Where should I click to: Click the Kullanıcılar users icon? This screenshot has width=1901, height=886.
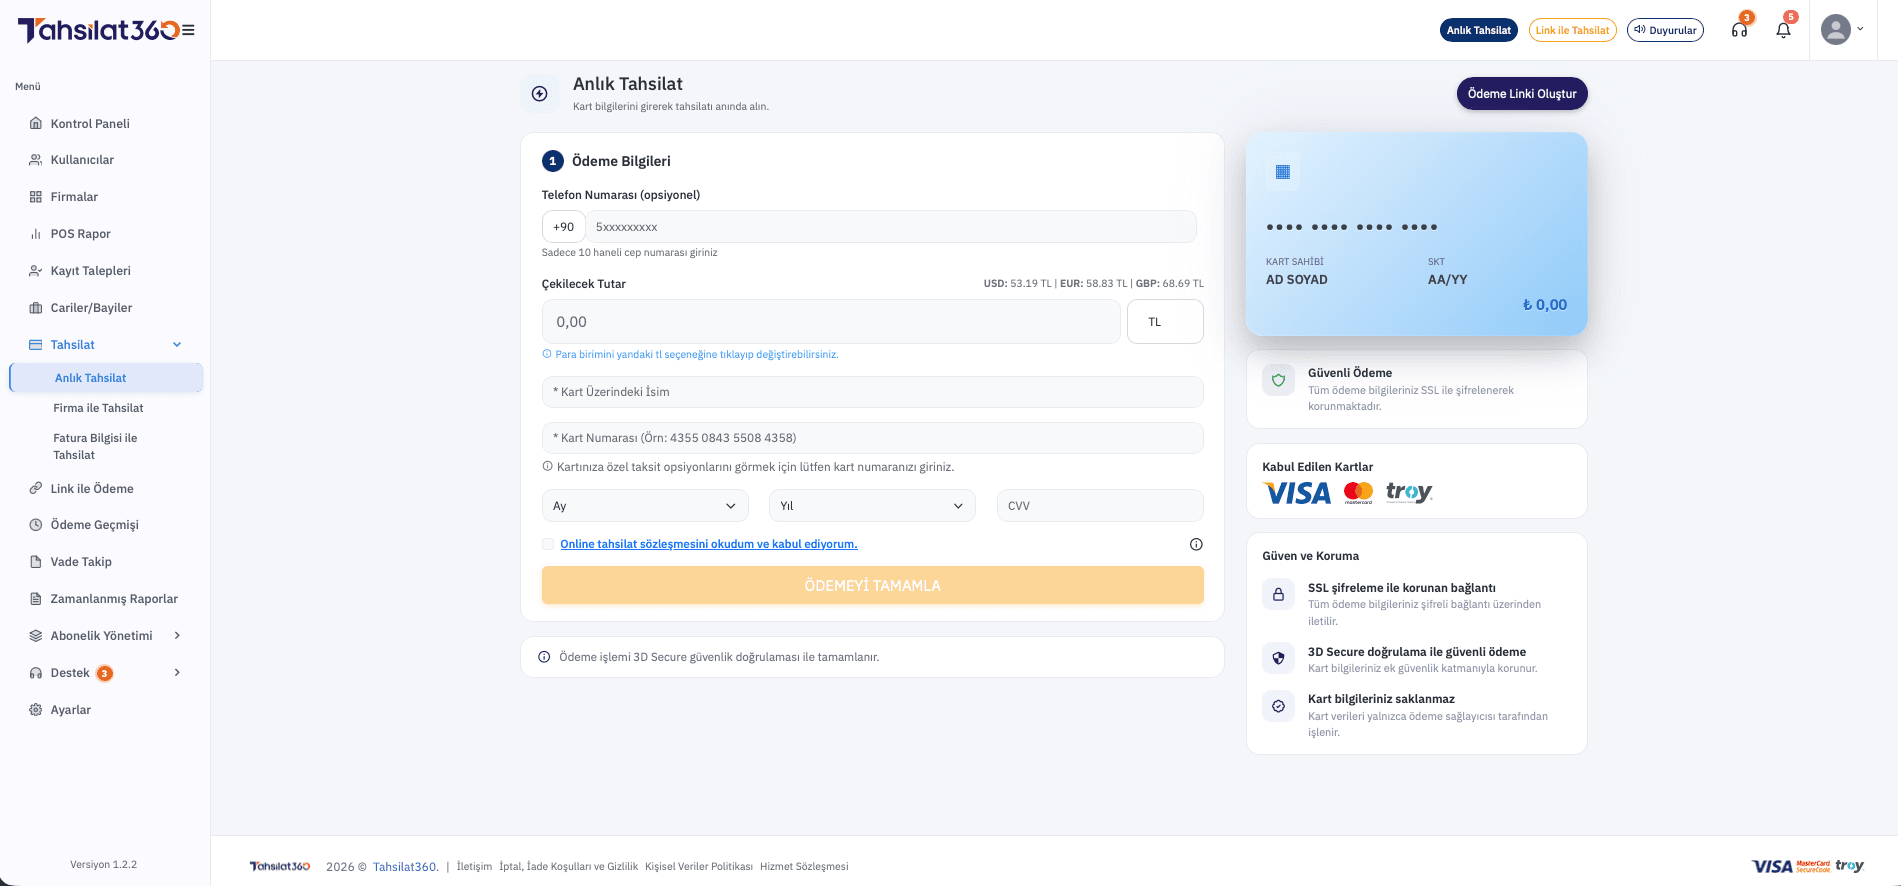tap(36, 160)
